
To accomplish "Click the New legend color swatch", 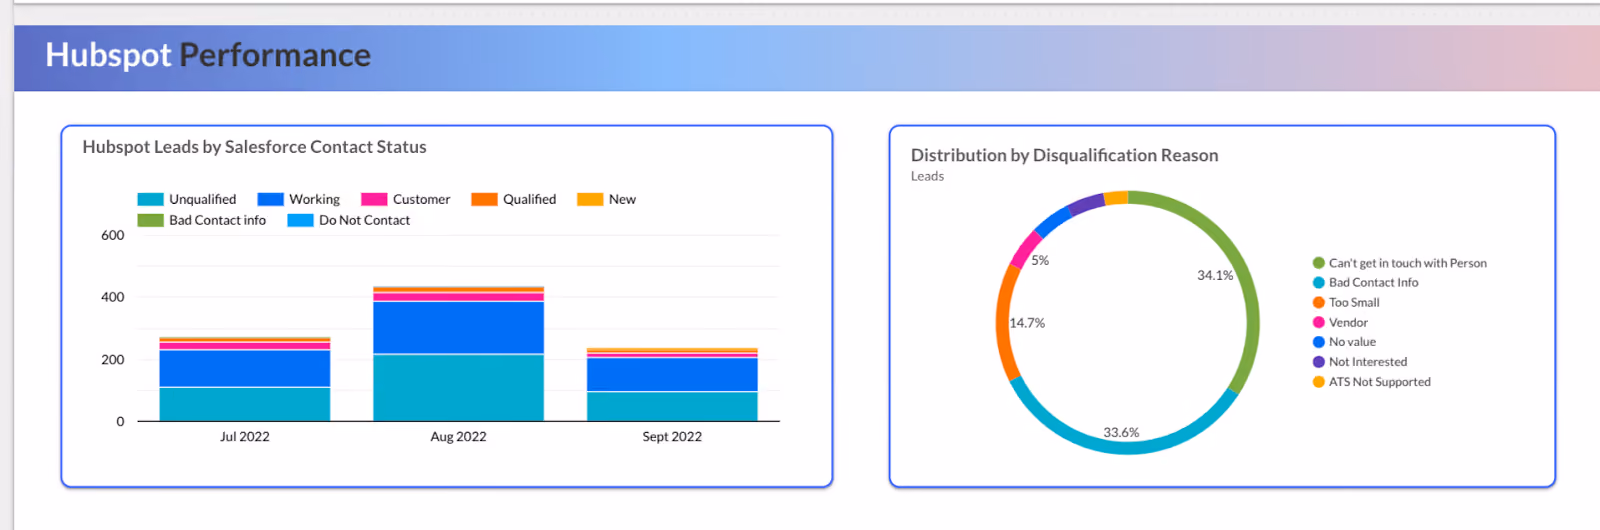I will point(590,199).
